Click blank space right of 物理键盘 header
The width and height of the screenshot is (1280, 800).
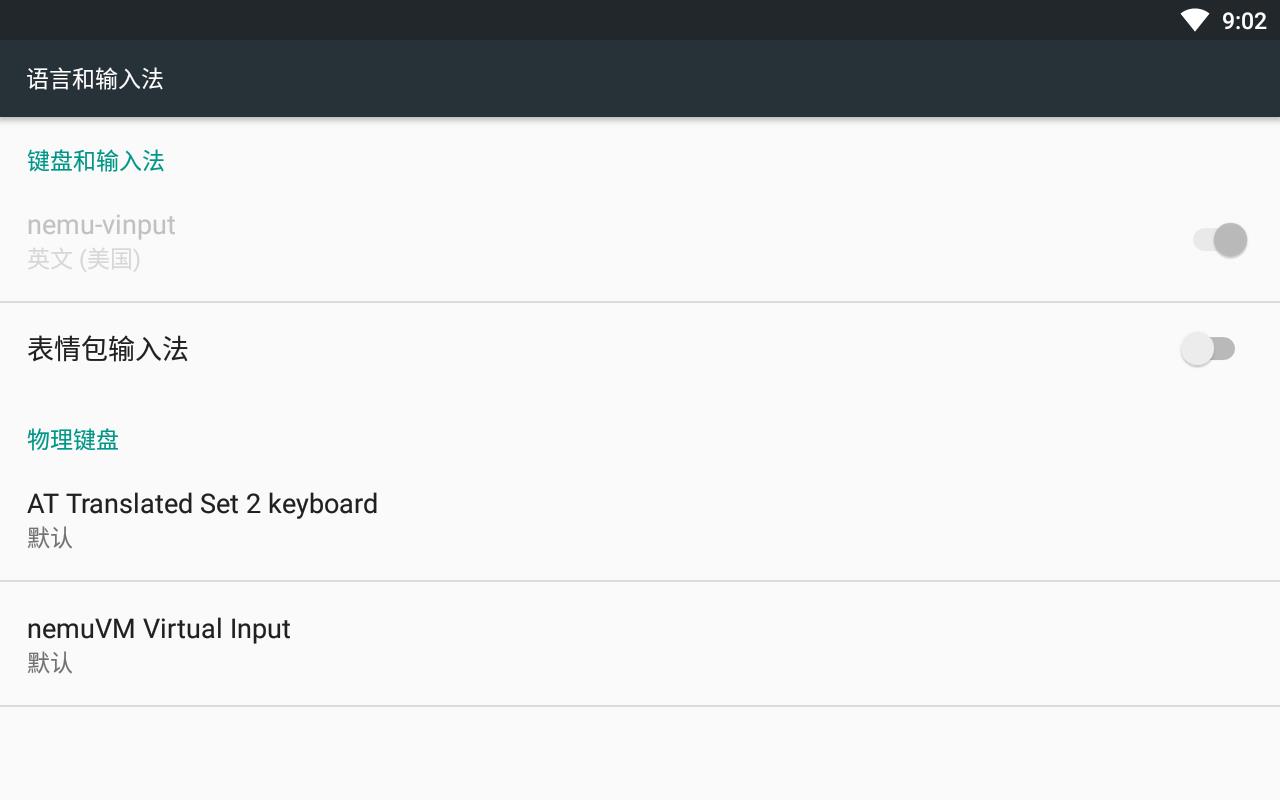click(700, 439)
